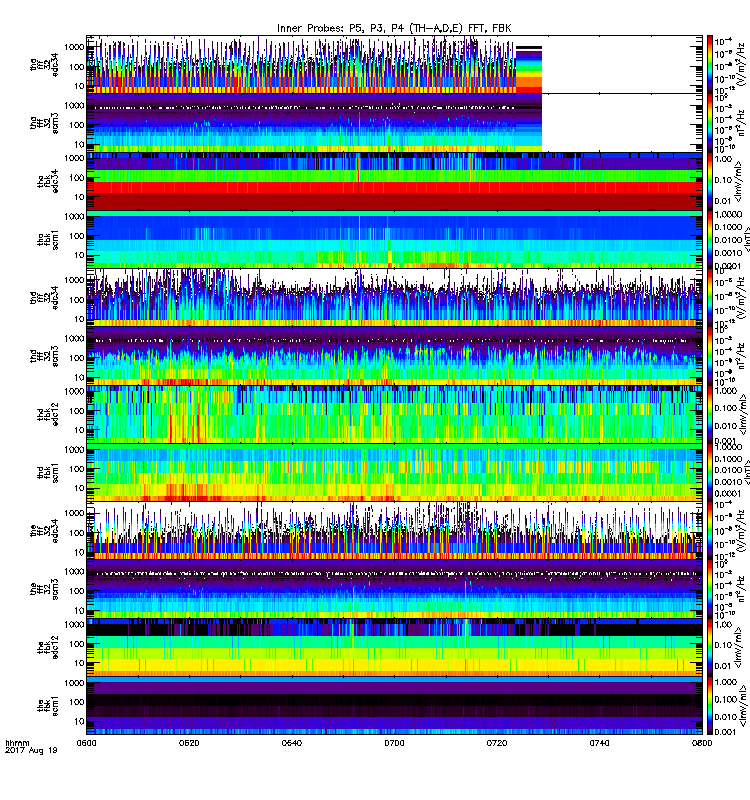
Task: Click the color bar beside the tha fbk edc34 panel
Action: point(710,181)
